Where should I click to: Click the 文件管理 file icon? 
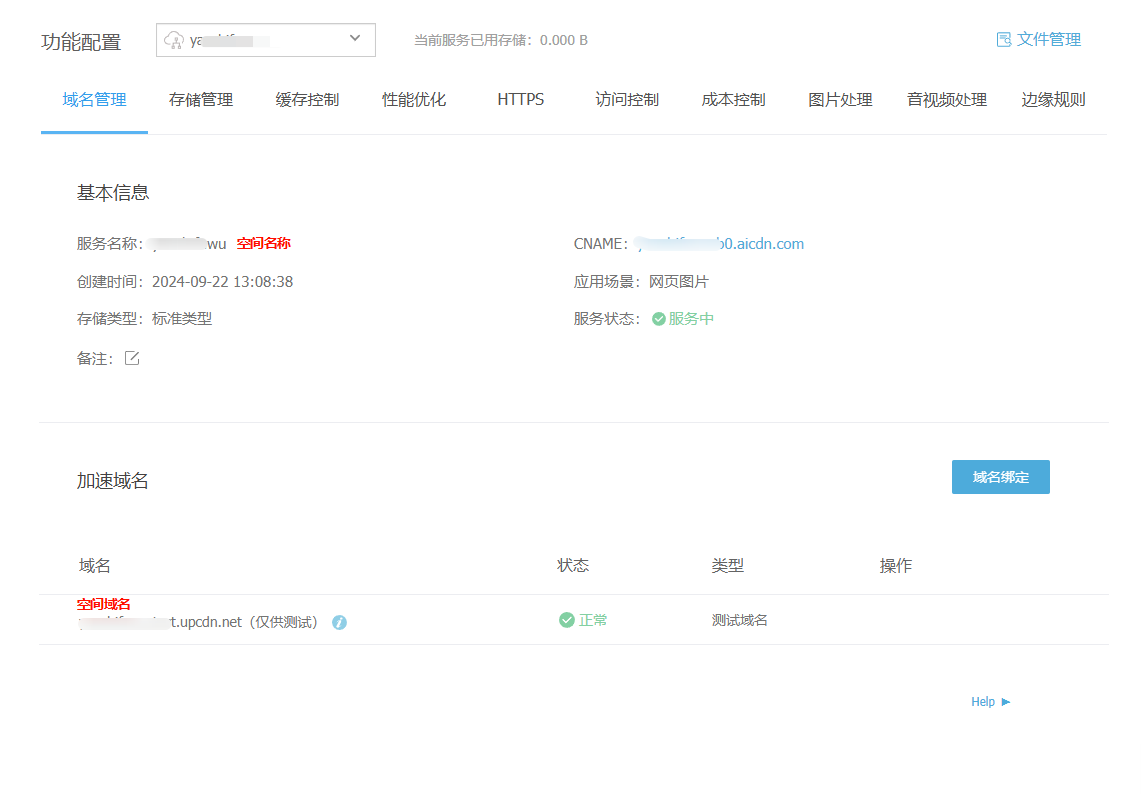point(1004,40)
